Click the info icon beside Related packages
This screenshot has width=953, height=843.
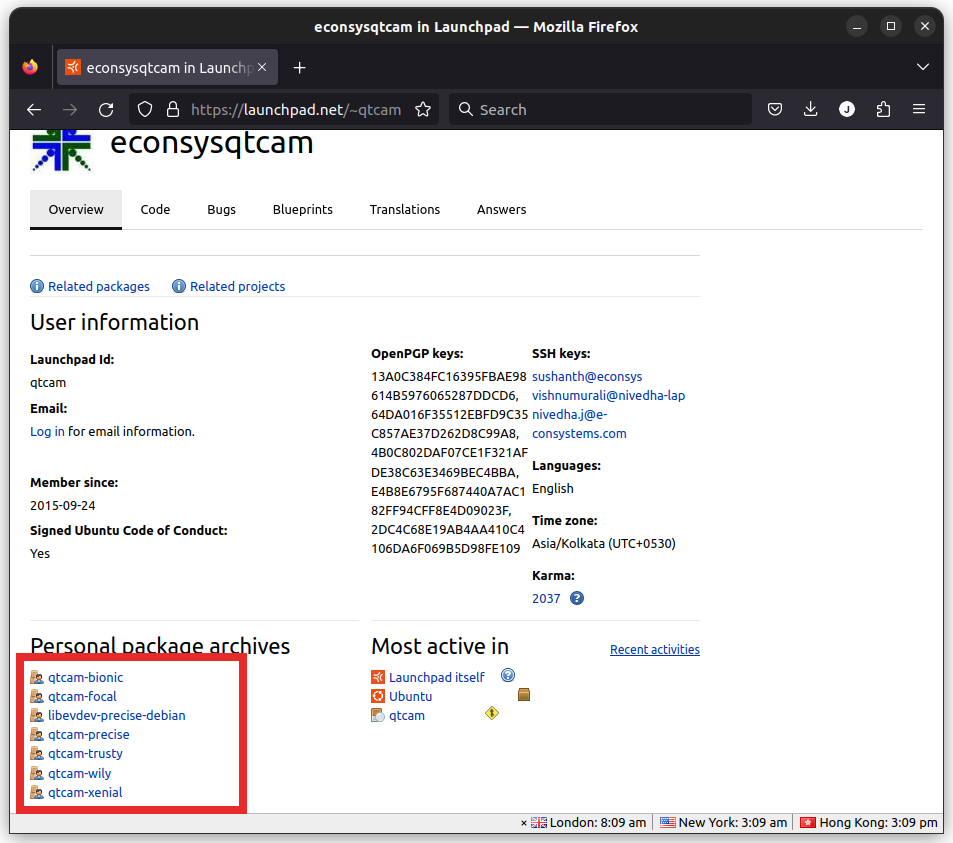[37, 286]
